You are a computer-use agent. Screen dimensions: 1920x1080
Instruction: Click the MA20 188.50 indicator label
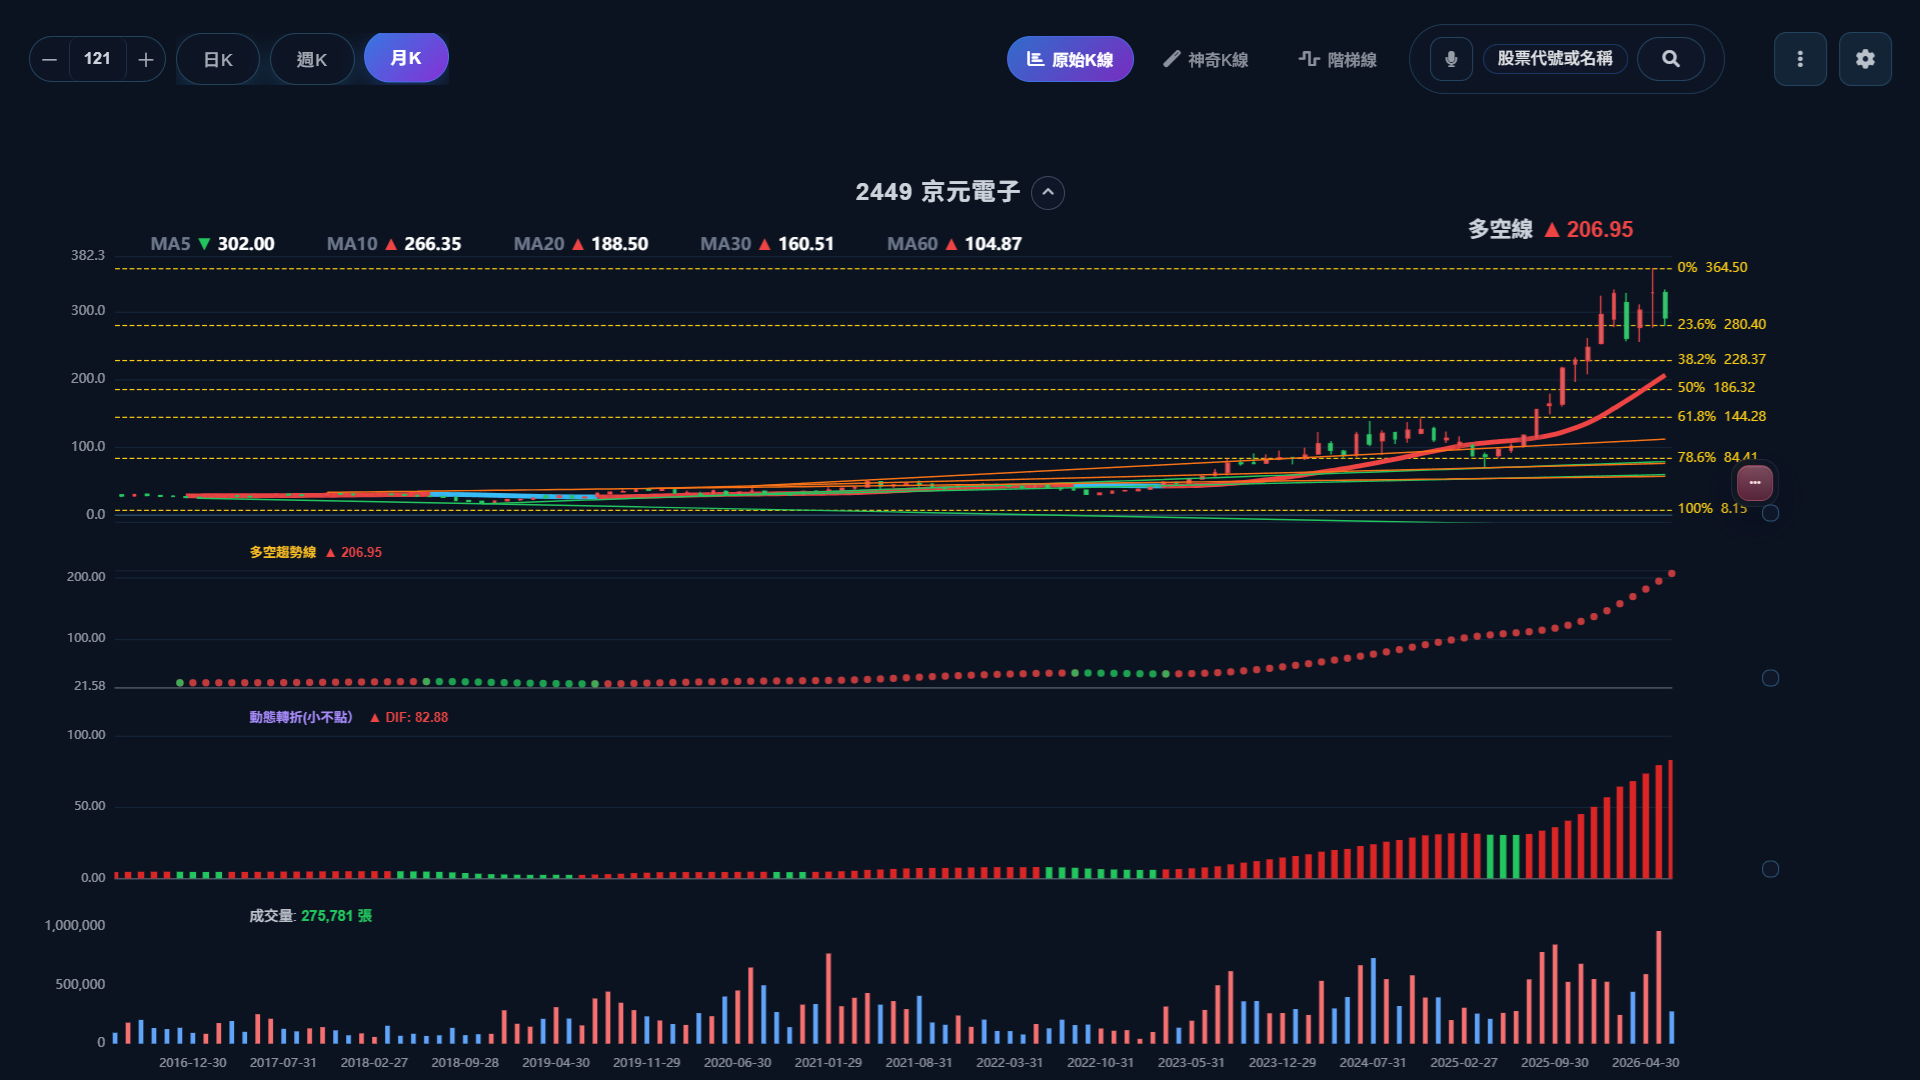(581, 244)
